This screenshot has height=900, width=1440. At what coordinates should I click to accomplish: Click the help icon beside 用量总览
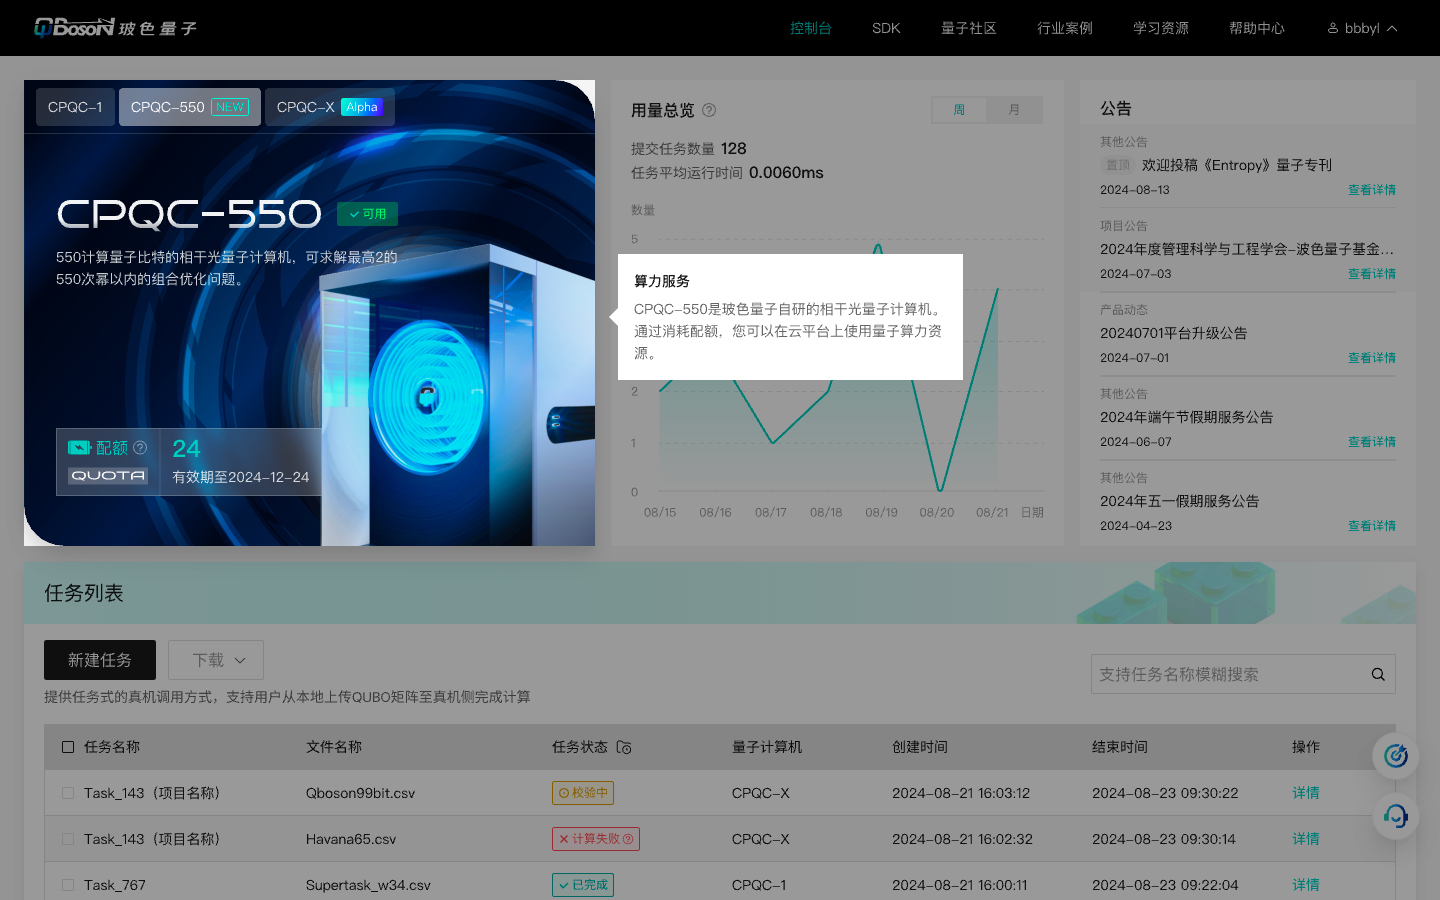coord(709,110)
